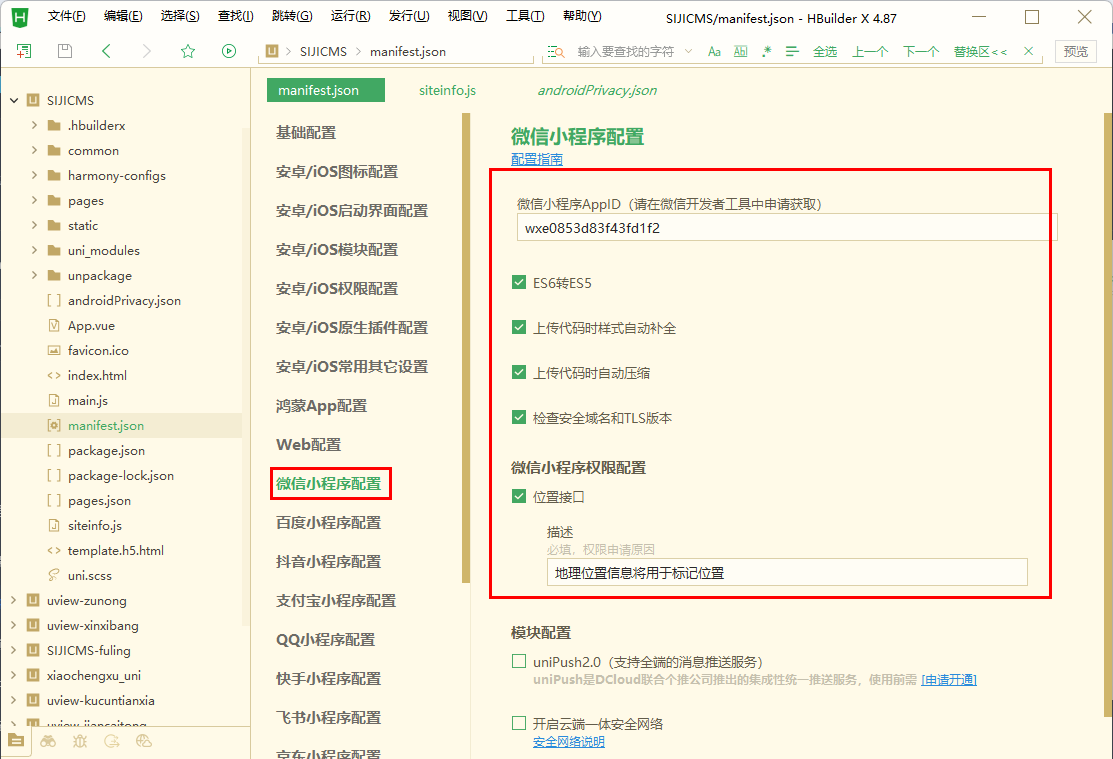Viewport: 1113px width, 759px height.
Task: Uncheck the ES6转ES5 checkbox
Action: tap(519, 283)
